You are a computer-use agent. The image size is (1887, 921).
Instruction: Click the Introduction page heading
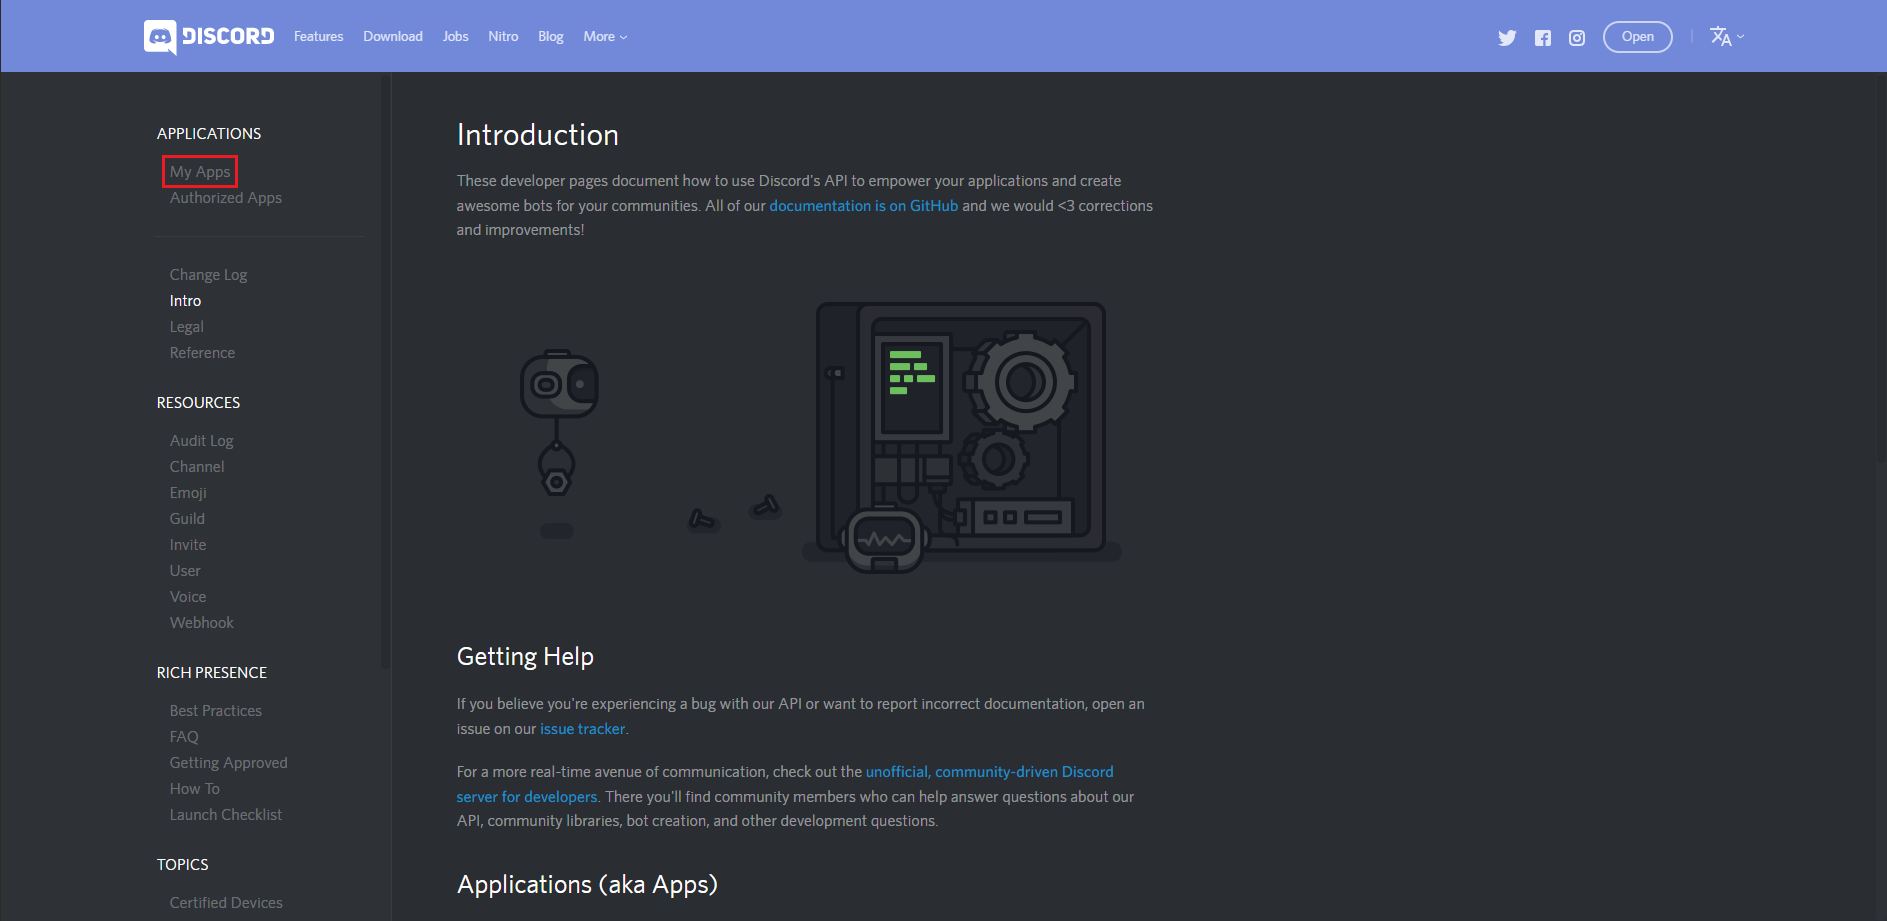[x=538, y=135]
